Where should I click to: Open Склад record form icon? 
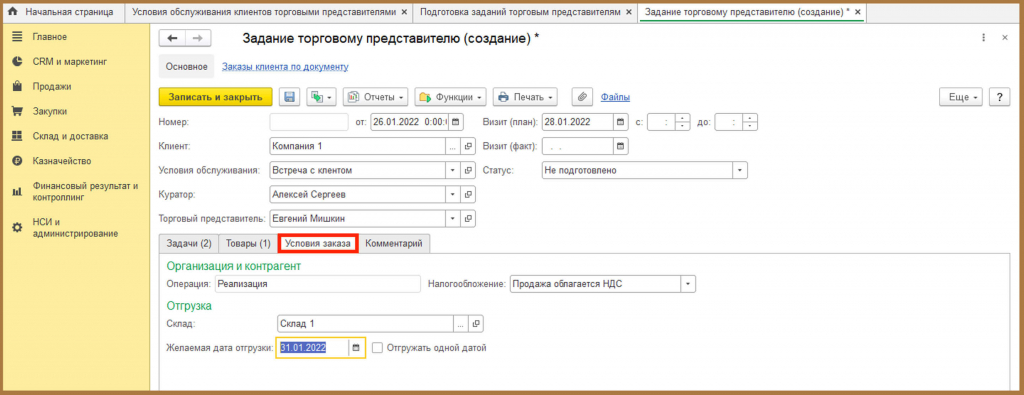(476, 324)
